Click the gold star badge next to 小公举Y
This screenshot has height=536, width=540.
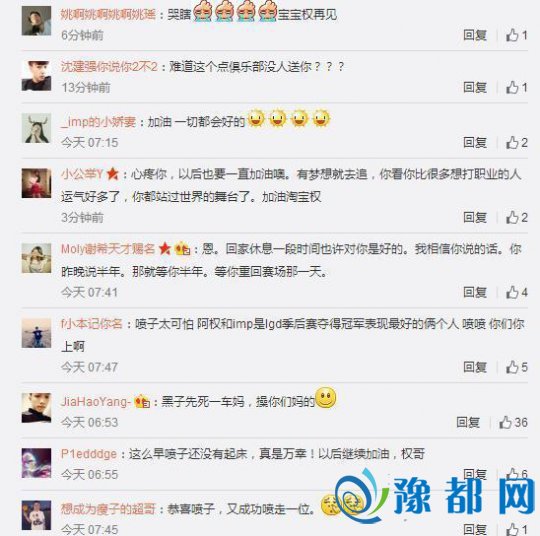(113, 174)
